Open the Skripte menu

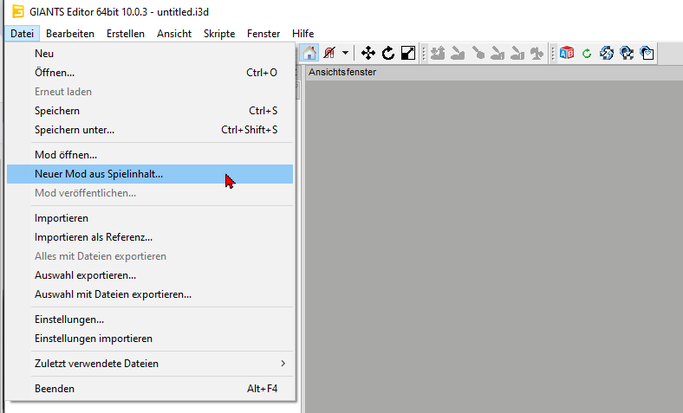point(219,34)
